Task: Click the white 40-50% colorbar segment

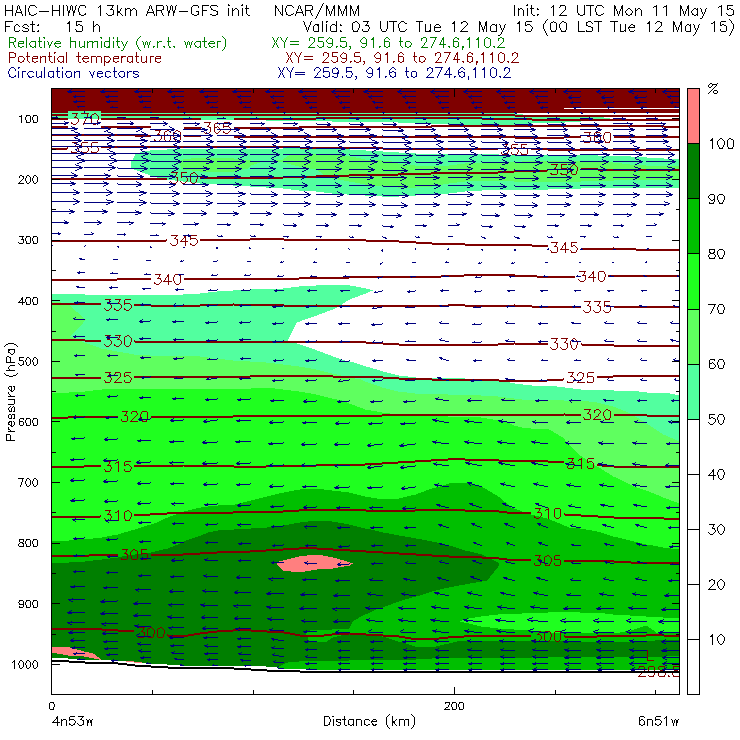Action: tap(693, 446)
